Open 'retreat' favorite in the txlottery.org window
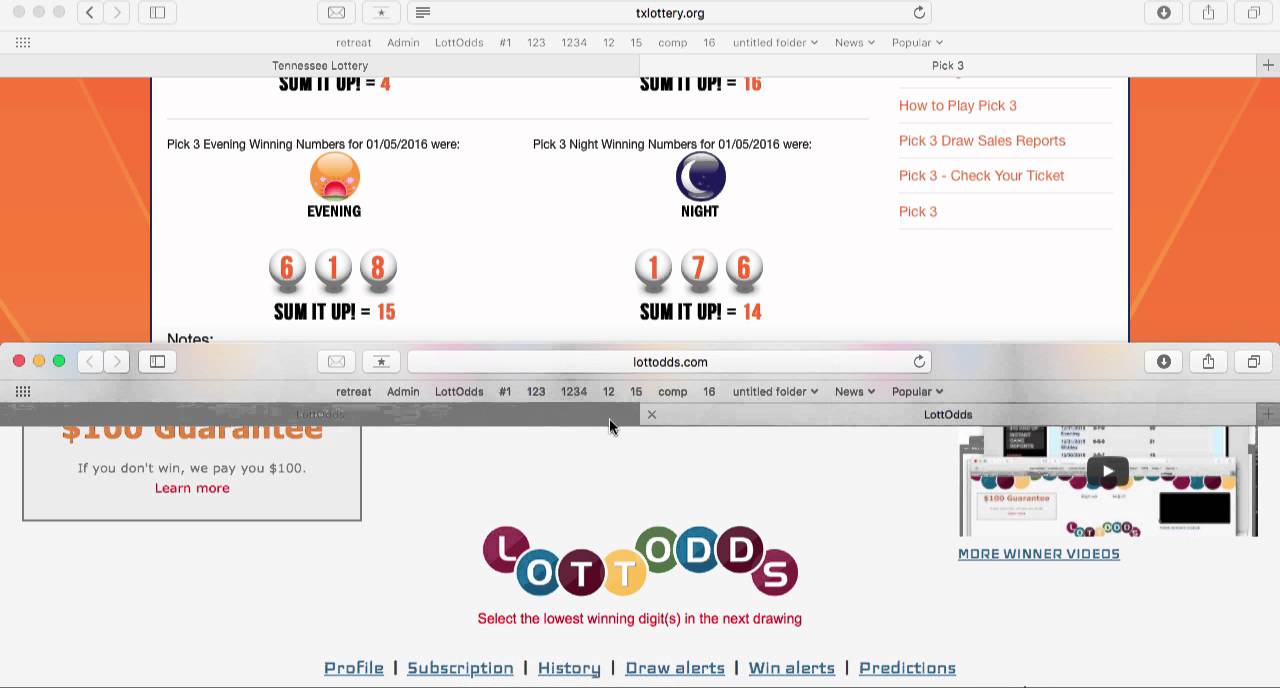 click(353, 42)
